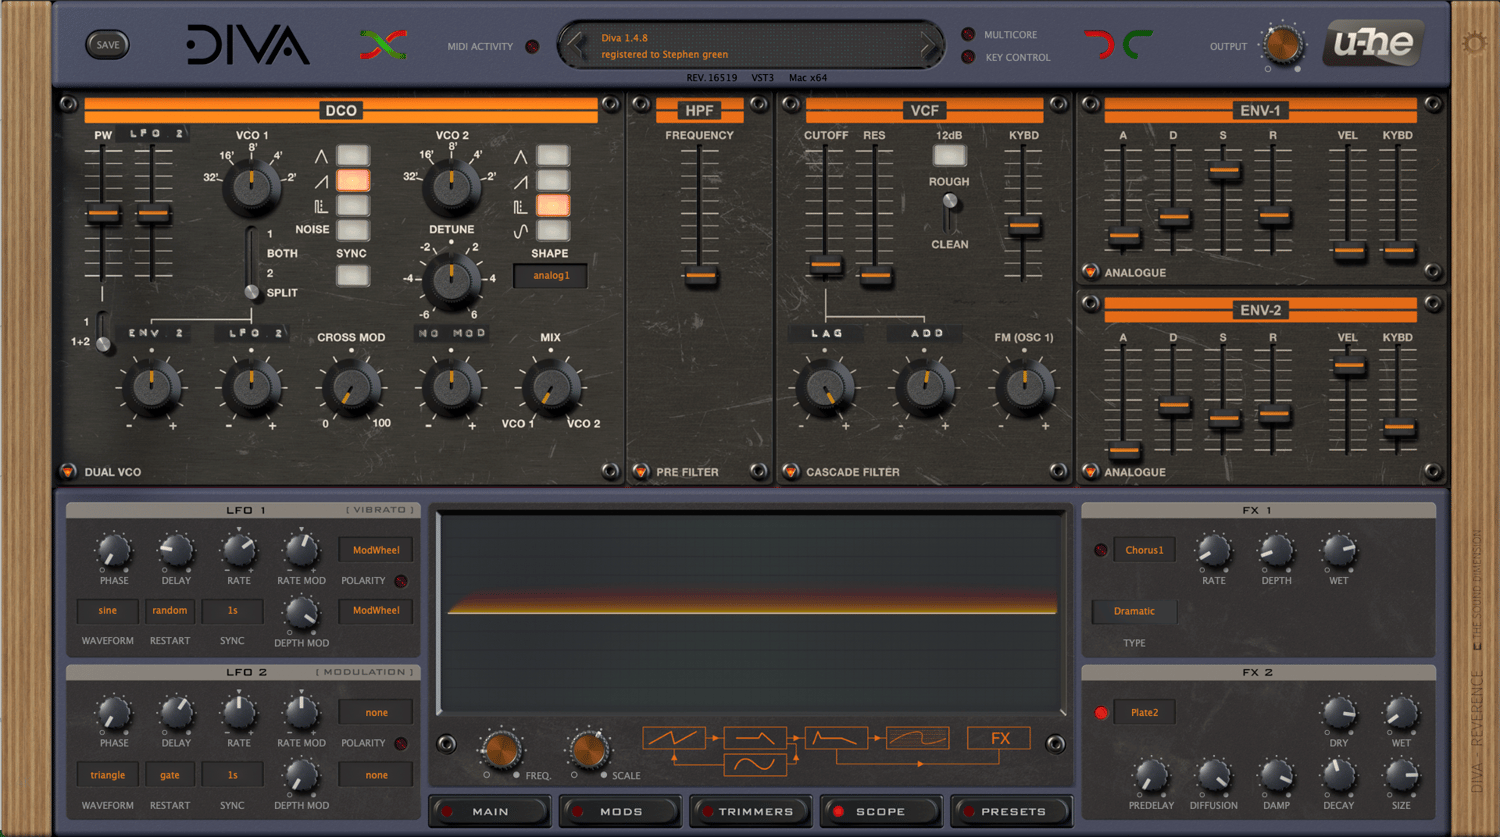Click the ENV 2 modulation source label
Viewport: 1500px width, 837px height.
(x=152, y=334)
